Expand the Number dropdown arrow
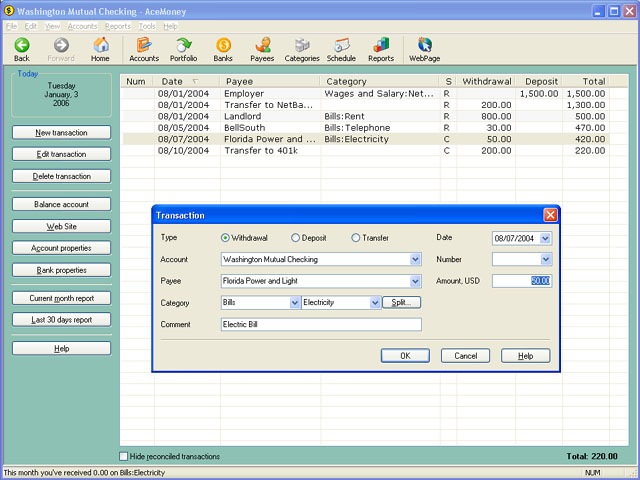The image size is (640, 480). coord(545,260)
